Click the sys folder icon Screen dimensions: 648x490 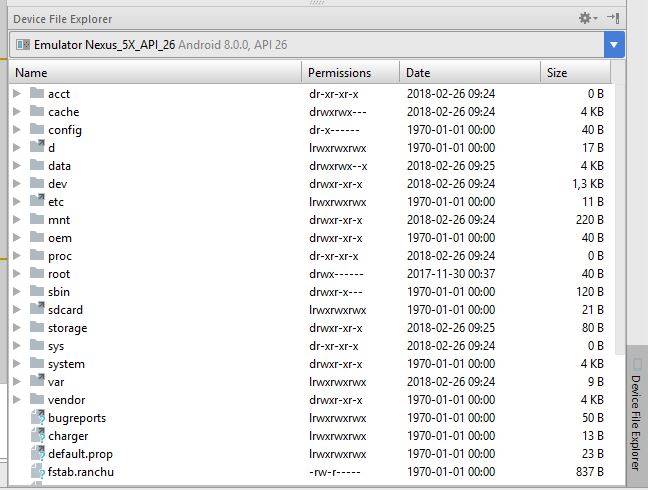(37, 345)
